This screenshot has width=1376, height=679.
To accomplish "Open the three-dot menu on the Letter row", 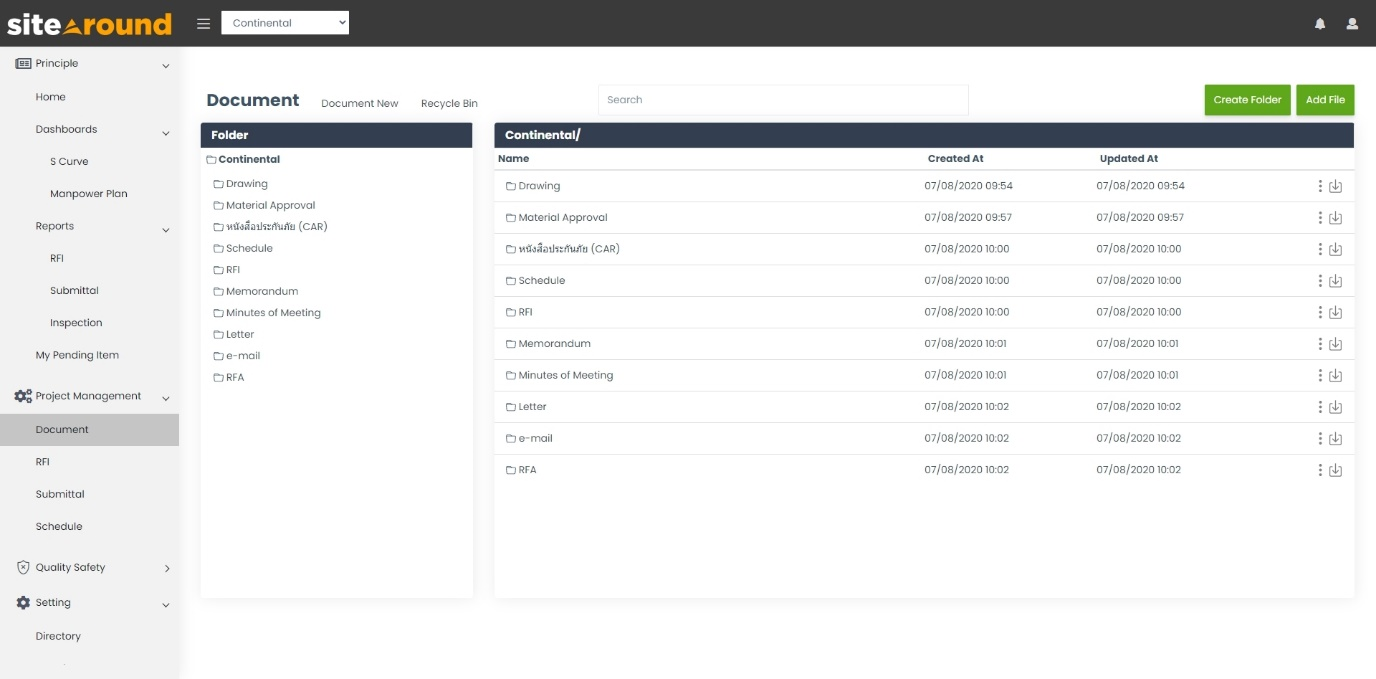I will pyautogui.click(x=1320, y=406).
